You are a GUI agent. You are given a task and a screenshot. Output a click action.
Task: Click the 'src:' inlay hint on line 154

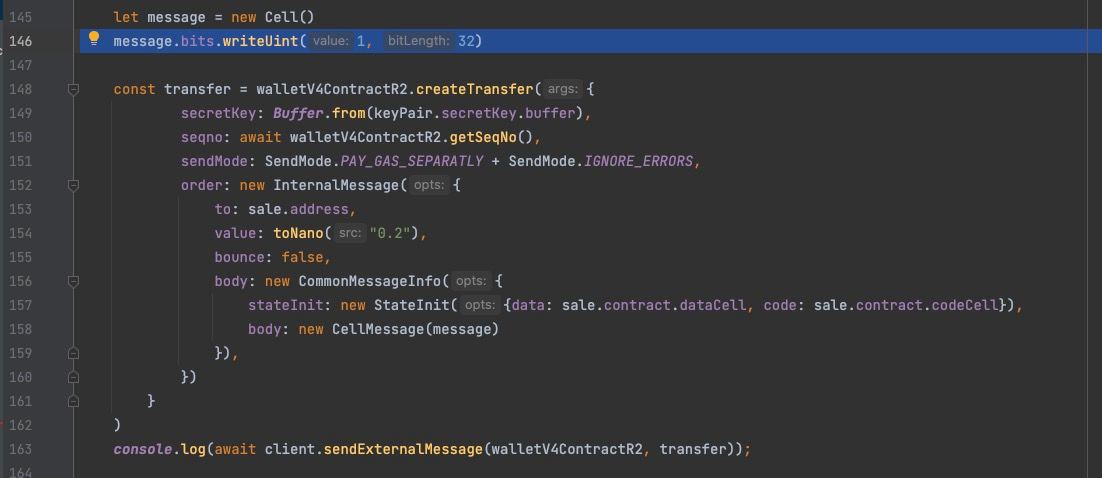tap(348, 233)
